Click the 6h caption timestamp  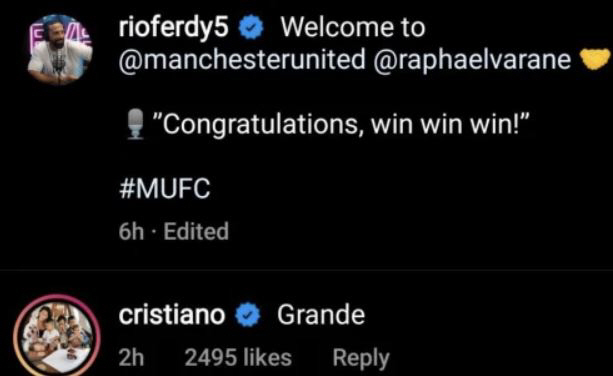coord(131,231)
